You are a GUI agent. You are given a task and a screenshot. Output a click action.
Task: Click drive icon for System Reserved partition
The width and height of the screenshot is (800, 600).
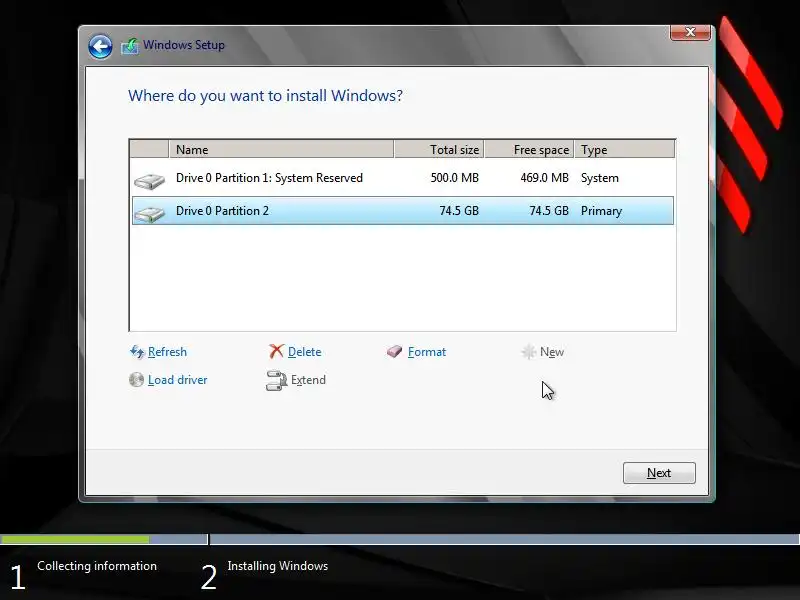click(149, 181)
